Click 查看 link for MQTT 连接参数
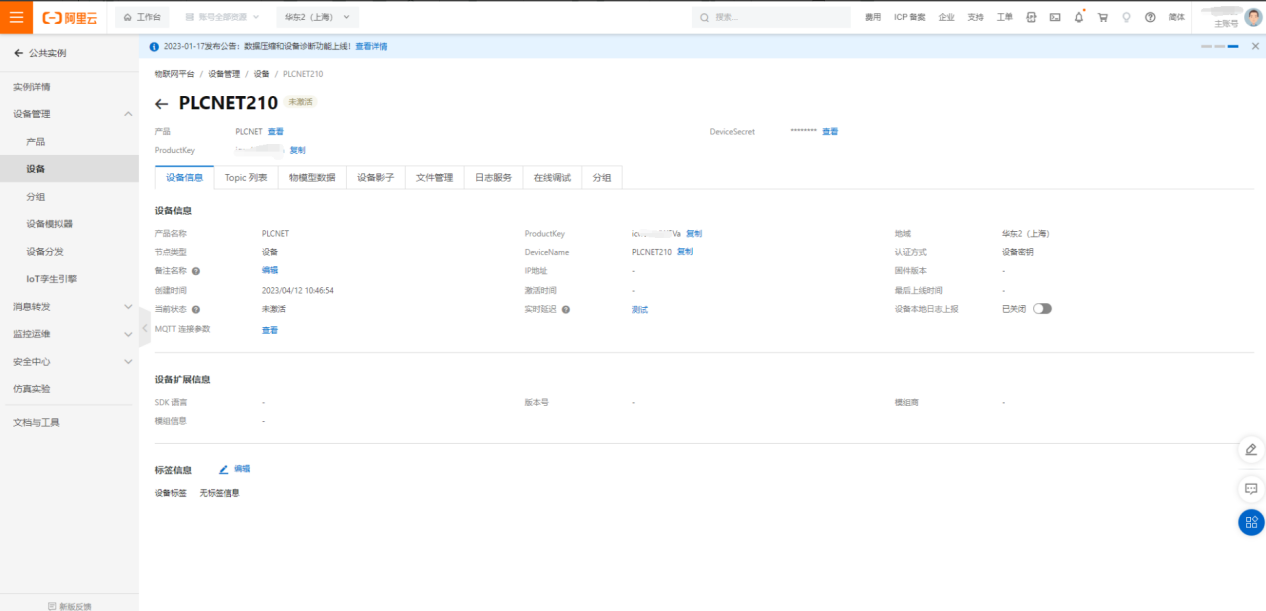This screenshot has height=611, width=1266. pyautogui.click(x=270, y=329)
